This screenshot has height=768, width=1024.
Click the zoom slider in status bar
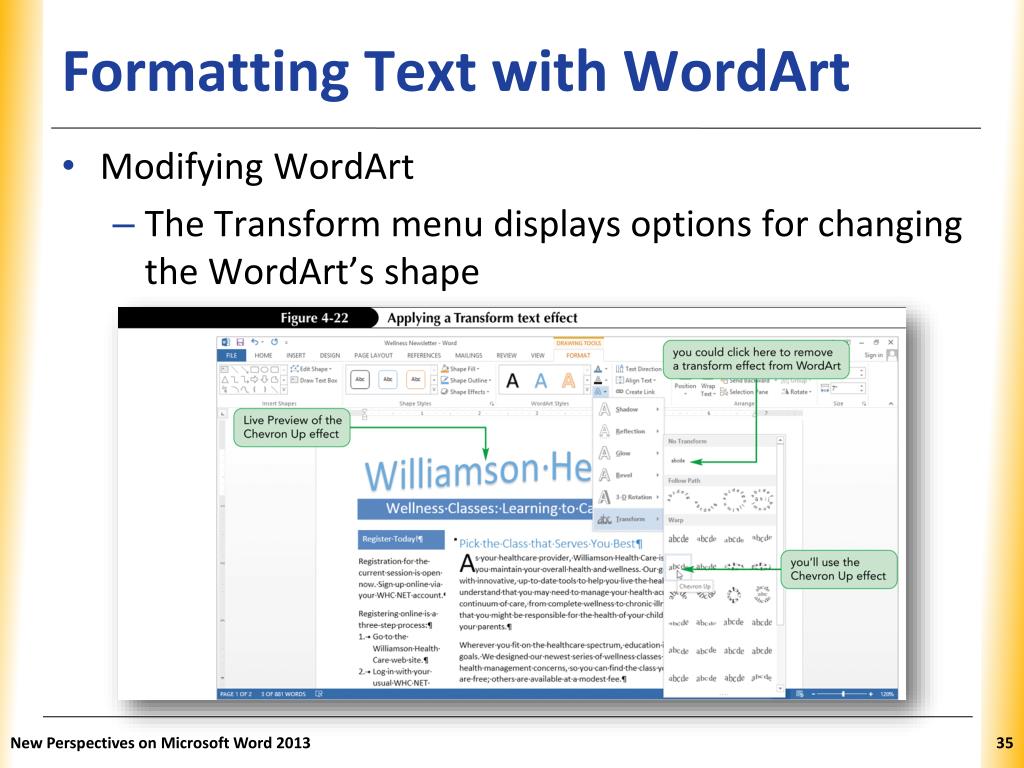[843, 694]
